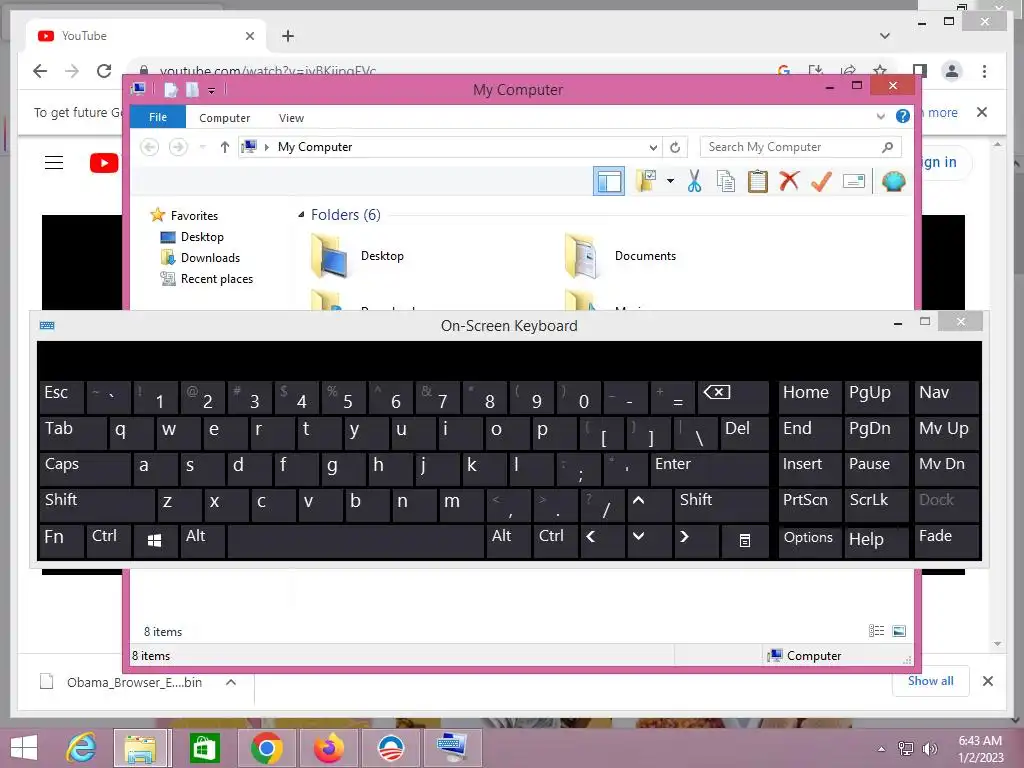Screen dimensions: 1024x768
Task: Click the orange checkmark icon in toolbar
Action: point(821,181)
